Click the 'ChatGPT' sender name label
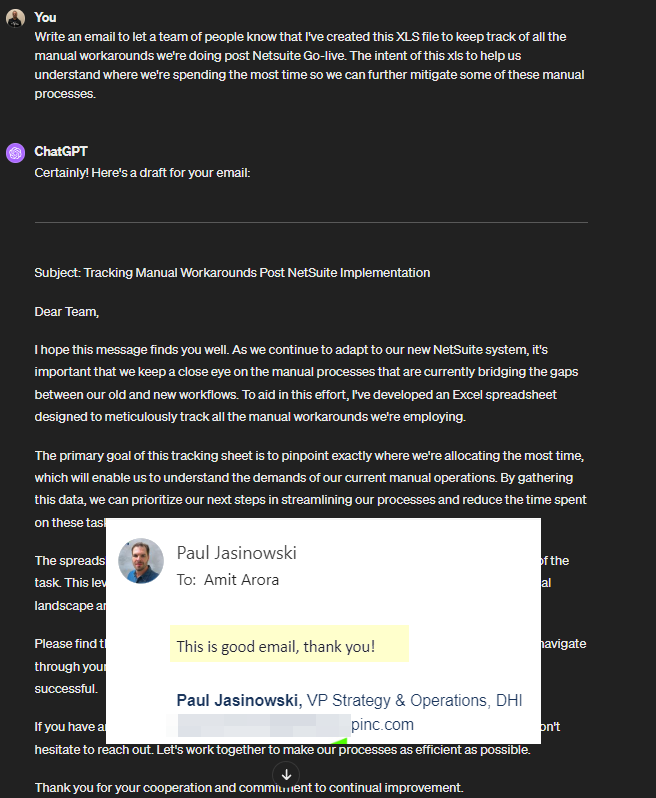The height and width of the screenshot is (798, 656). (61, 152)
